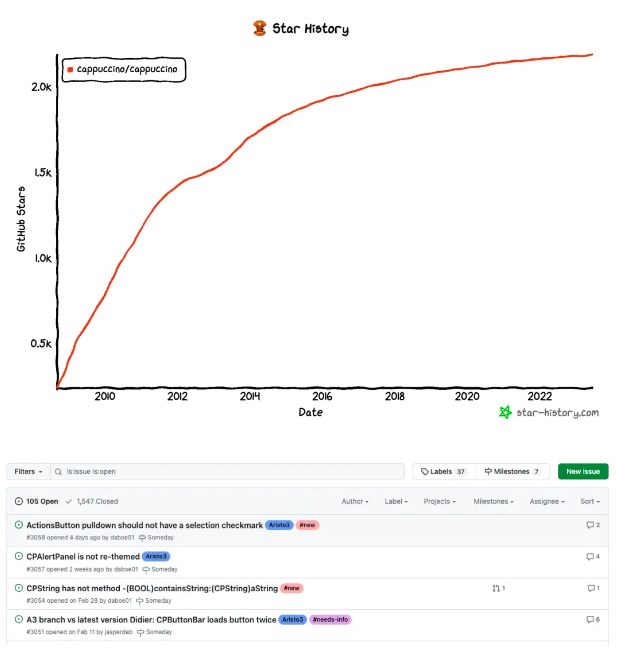627x653 pixels.
Task: Click open-issue icon beside CPAlertPanel issue
Action: coord(19,555)
